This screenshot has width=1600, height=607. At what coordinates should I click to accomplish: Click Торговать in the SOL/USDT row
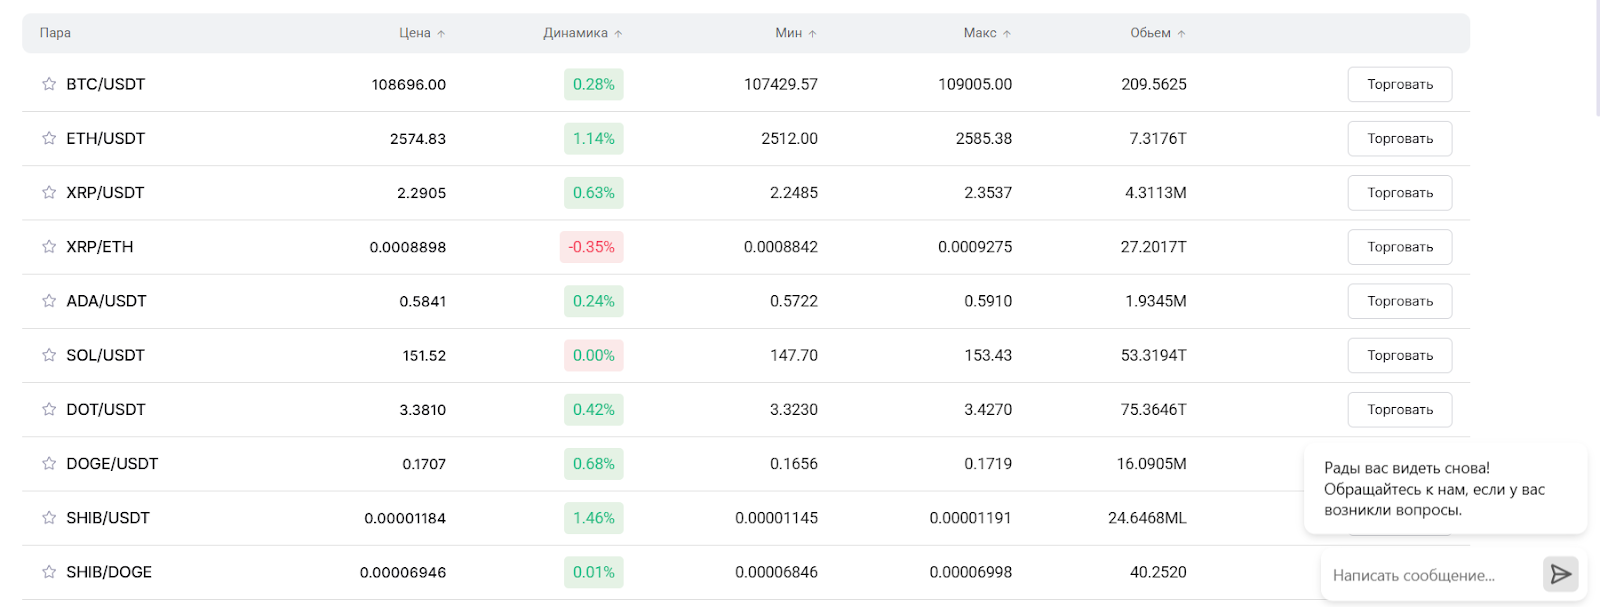point(1400,355)
